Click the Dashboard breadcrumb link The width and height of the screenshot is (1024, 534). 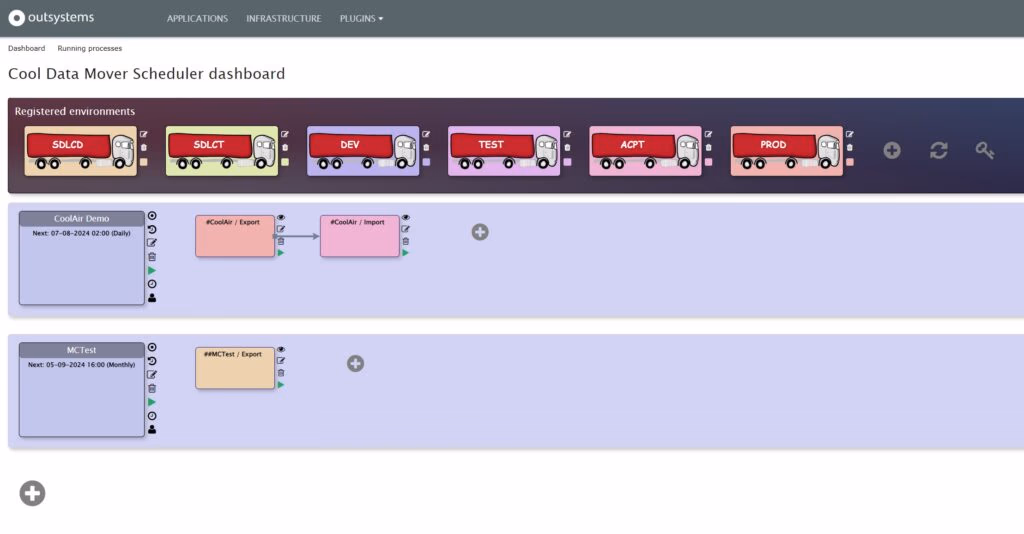tap(27, 48)
